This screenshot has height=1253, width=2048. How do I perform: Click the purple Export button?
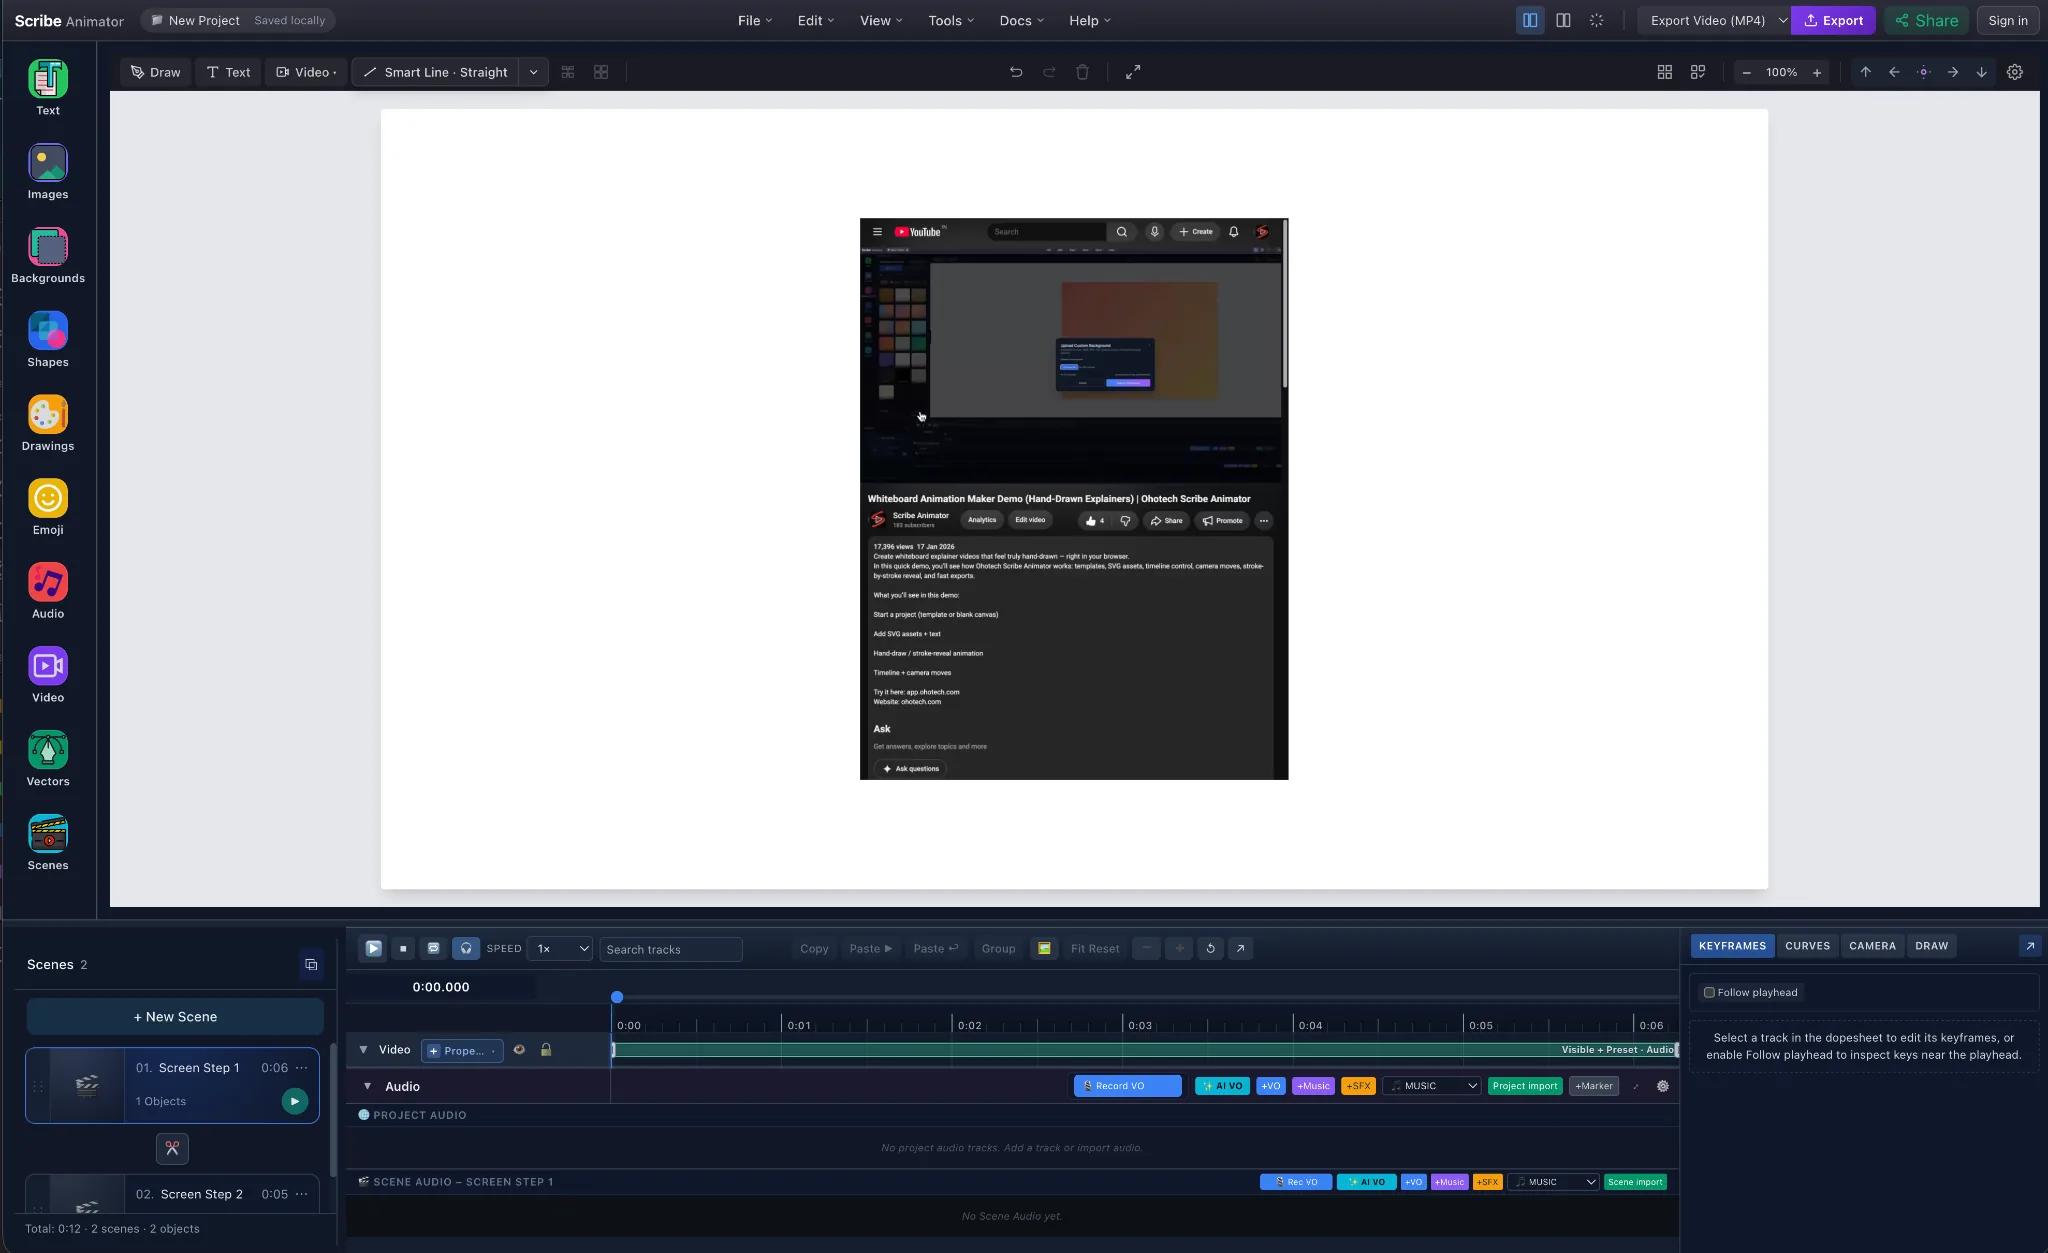click(1833, 20)
